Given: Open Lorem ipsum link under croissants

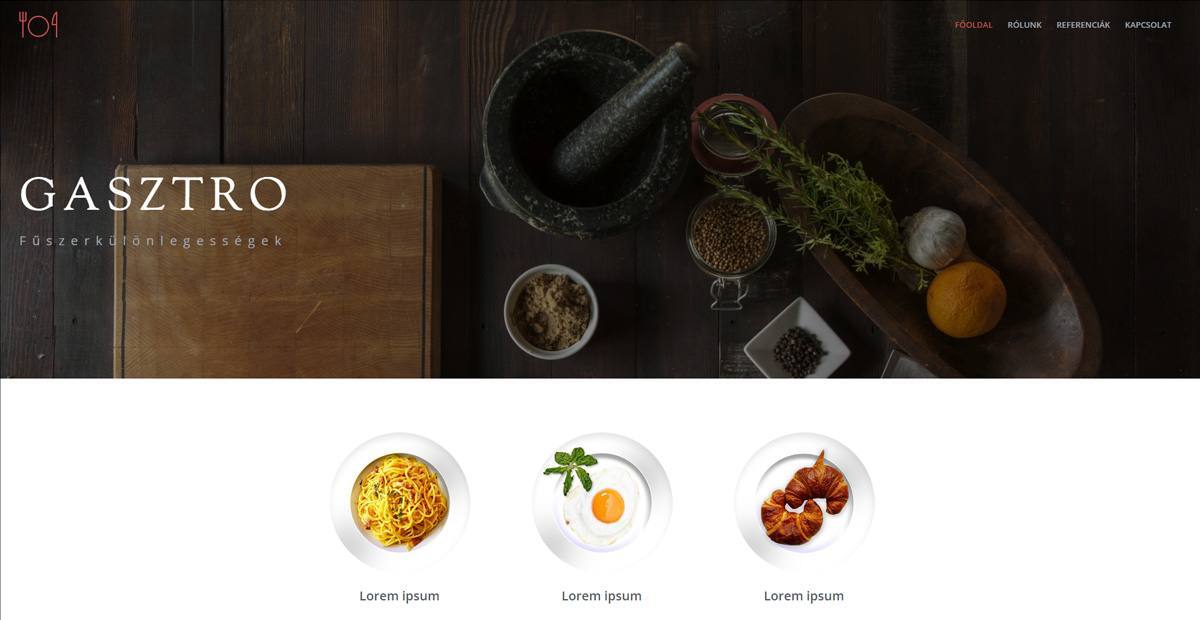Looking at the screenshot, I should [x=803, y=596].
